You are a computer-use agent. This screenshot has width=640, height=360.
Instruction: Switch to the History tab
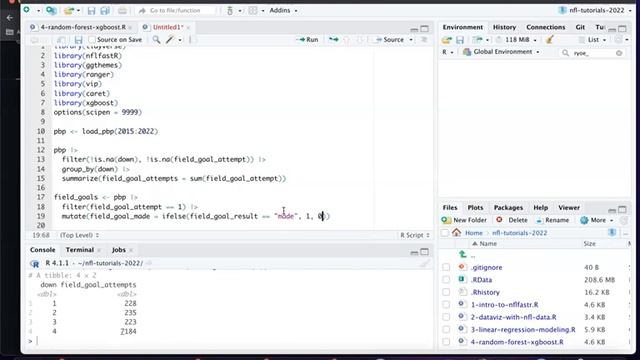504,27
